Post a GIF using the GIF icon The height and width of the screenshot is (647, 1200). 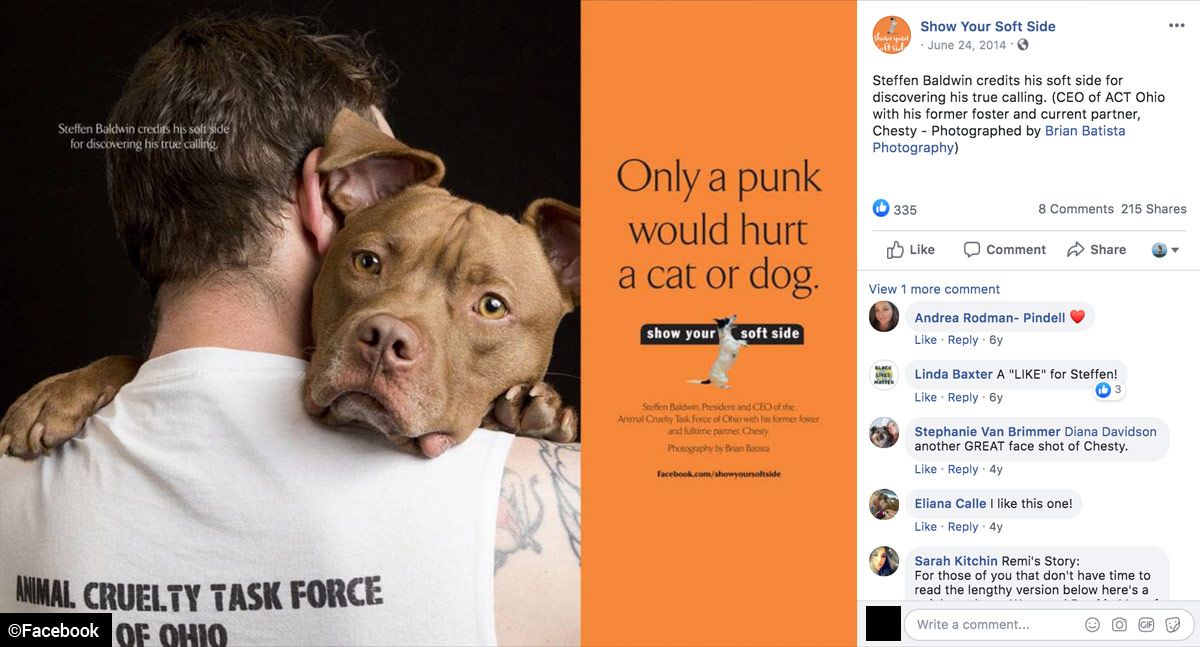[x=1146, y=624]
